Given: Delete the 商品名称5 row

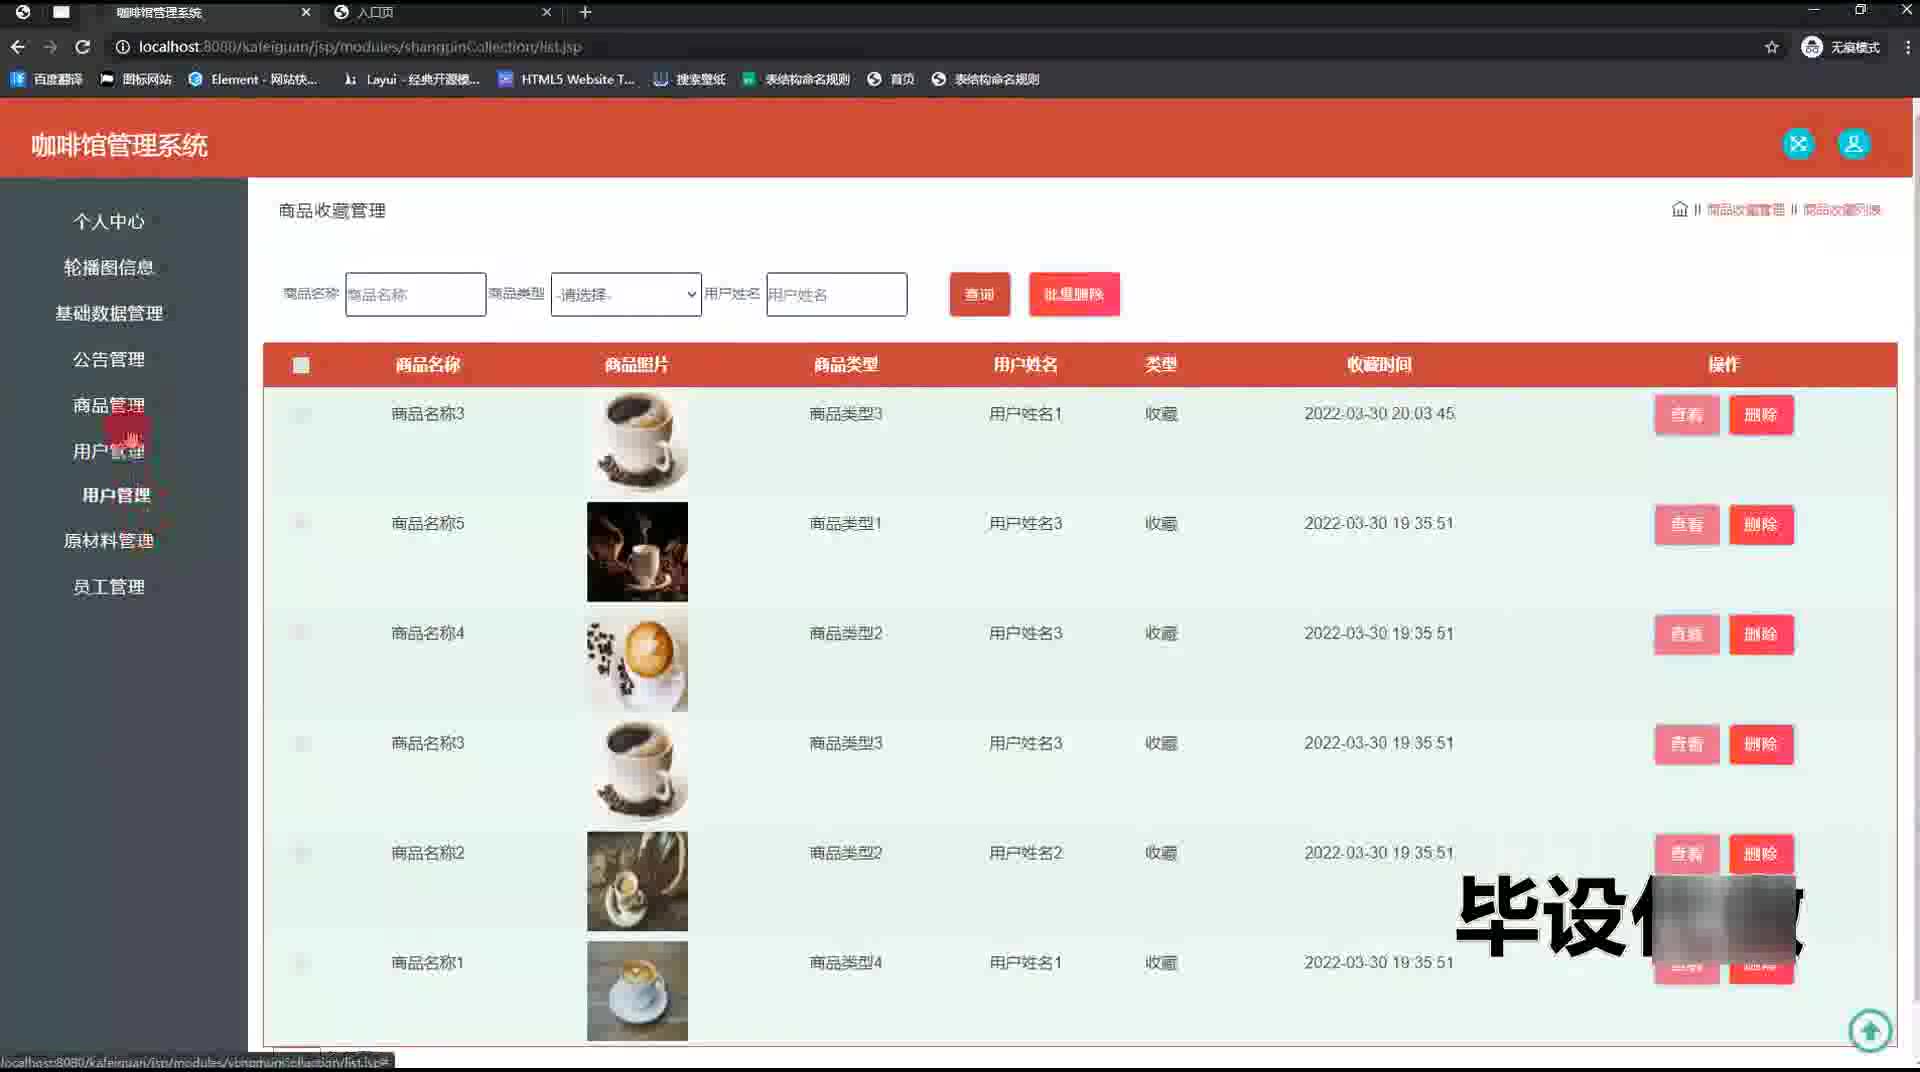Looking at the screenshot, I should [x=1761, y=524].
